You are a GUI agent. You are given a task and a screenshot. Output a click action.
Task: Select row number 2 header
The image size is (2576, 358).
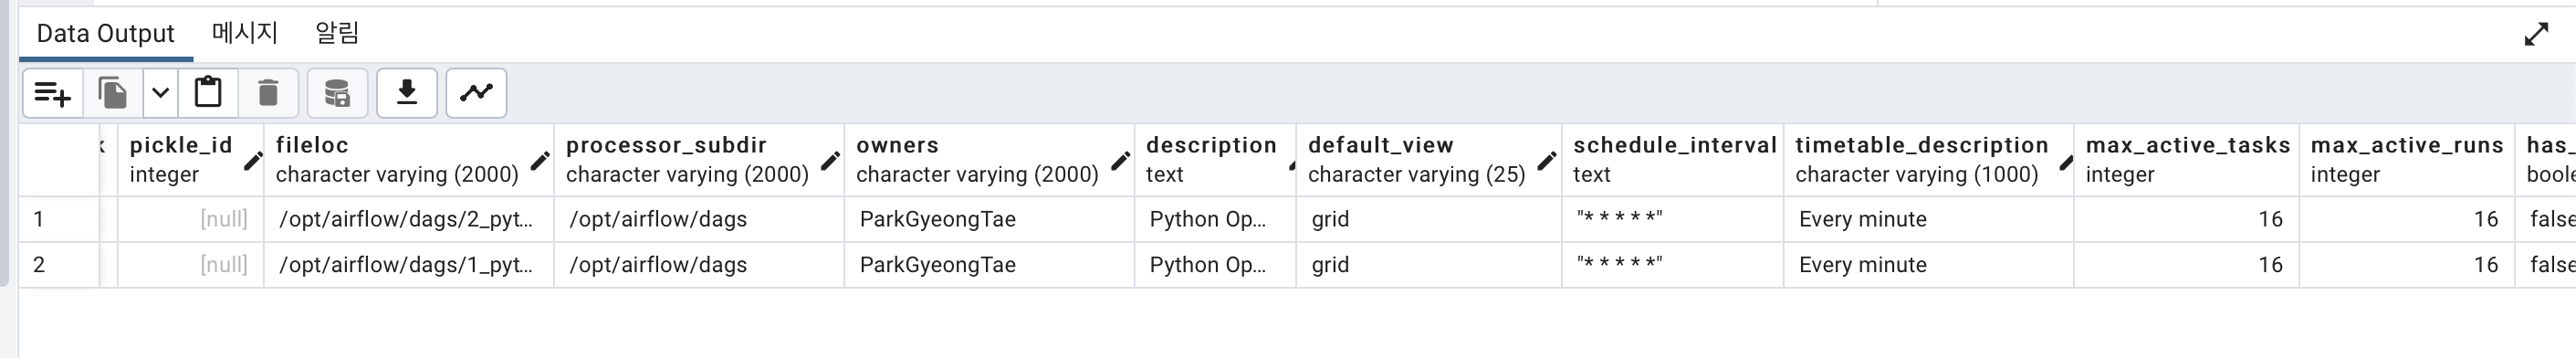click(59, 265)
